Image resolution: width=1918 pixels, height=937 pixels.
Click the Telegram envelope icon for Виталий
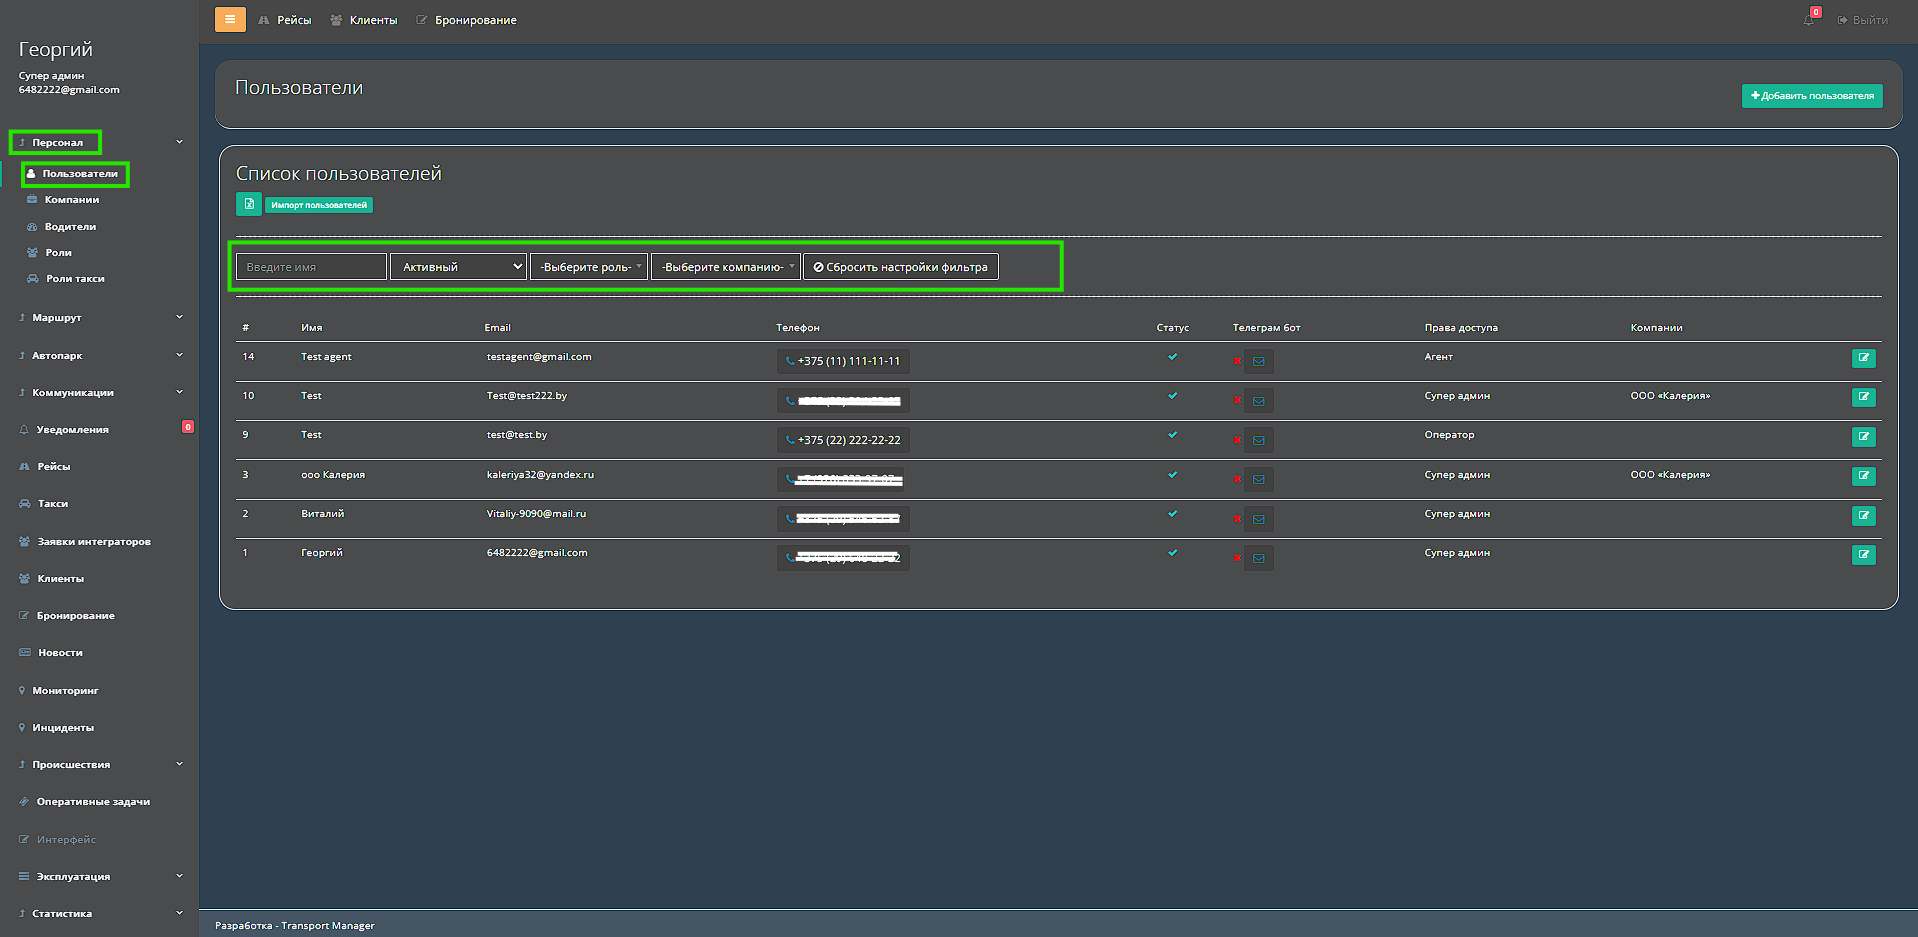(x=1259, y=519)
